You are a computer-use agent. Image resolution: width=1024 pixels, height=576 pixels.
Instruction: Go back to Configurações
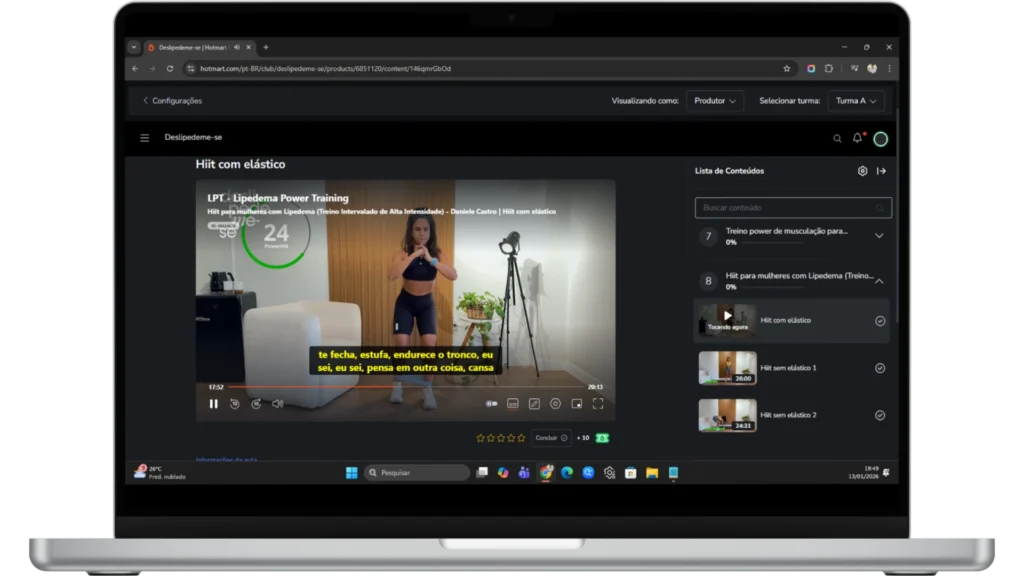pos(172,101)
